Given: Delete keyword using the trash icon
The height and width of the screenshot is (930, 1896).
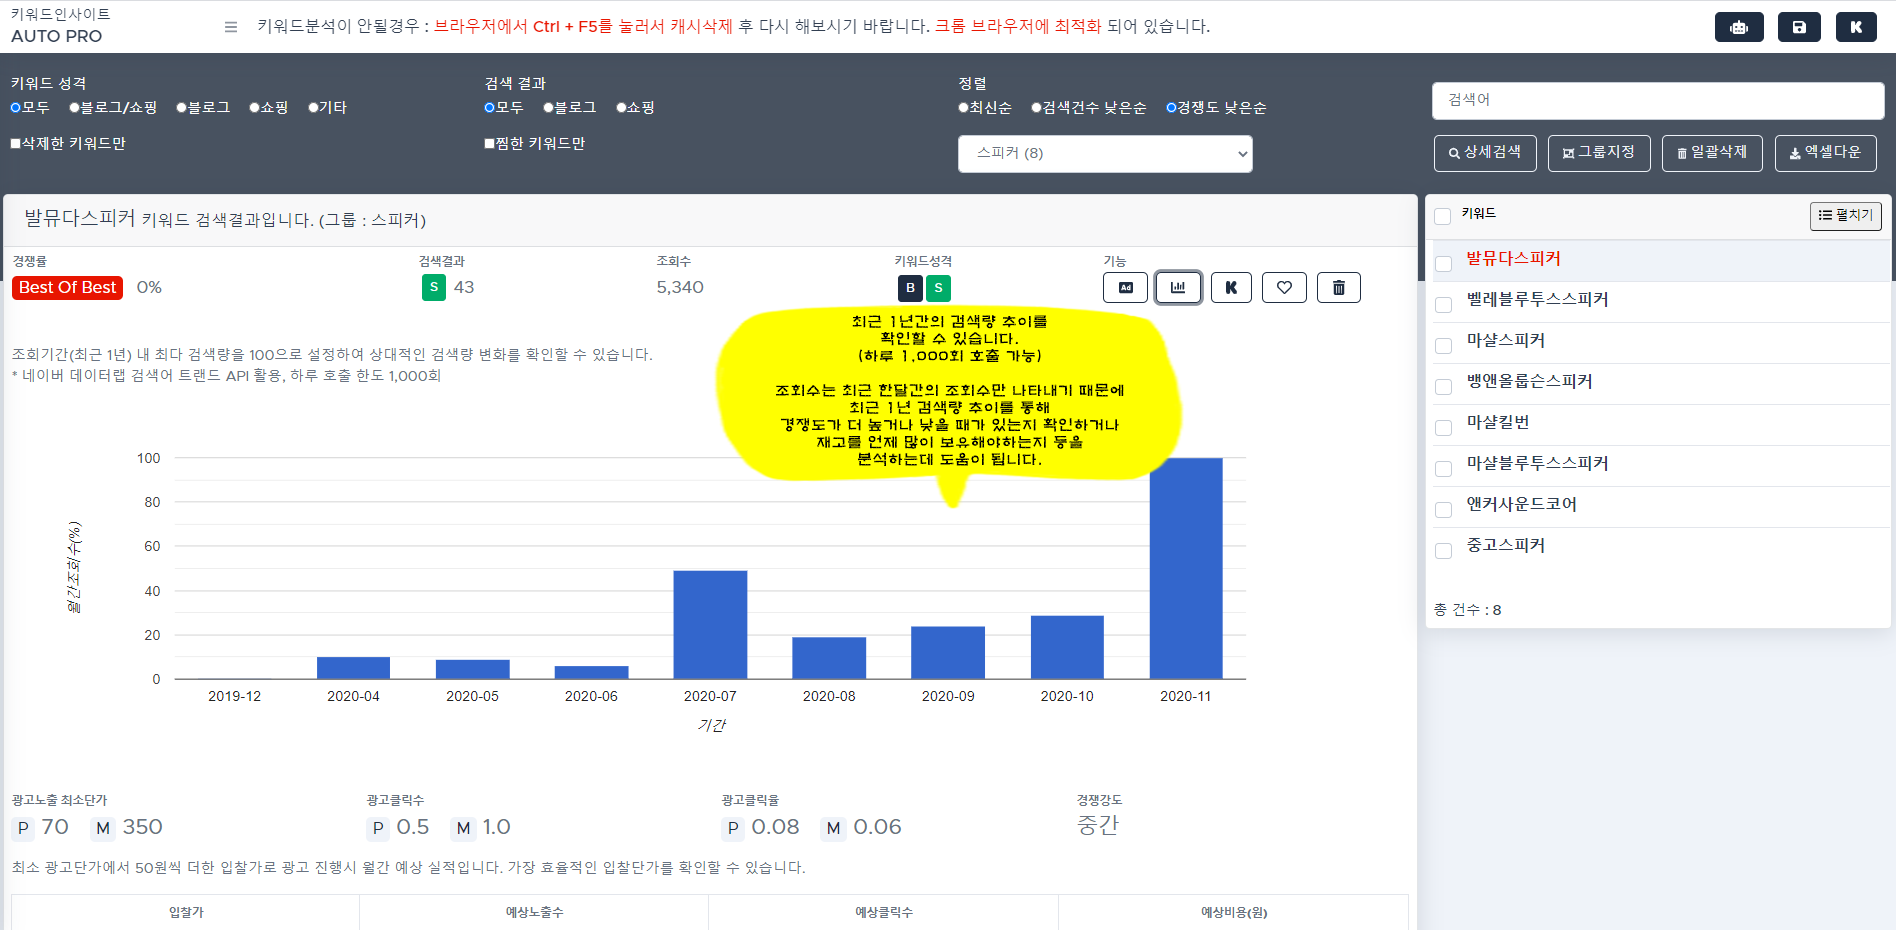Looking at the screenshot, I should pos(1338,288).
